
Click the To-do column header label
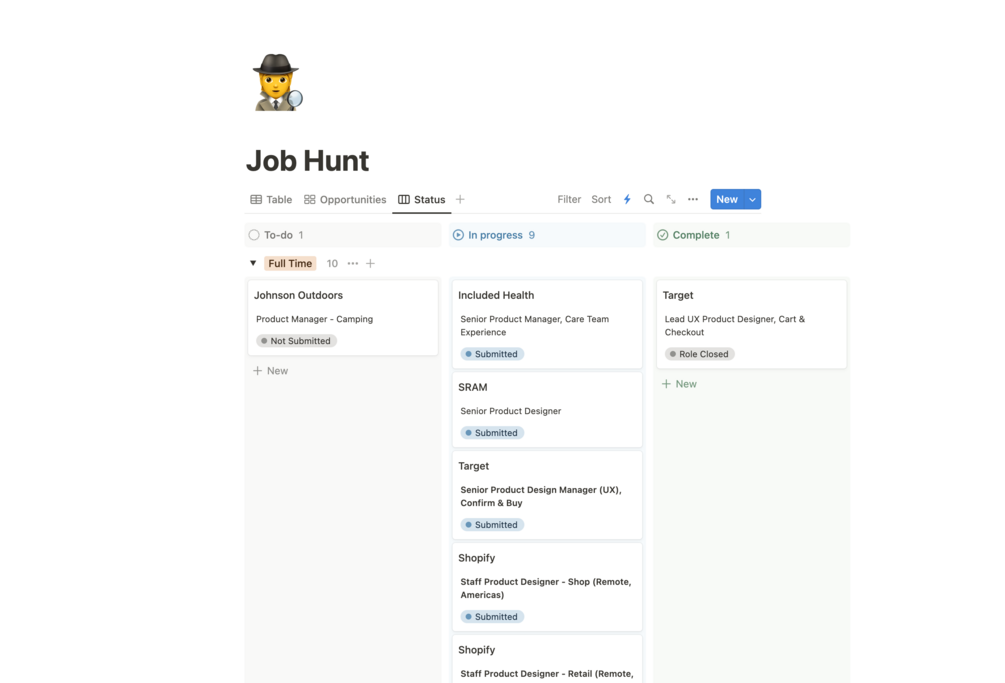click(278, 235)
